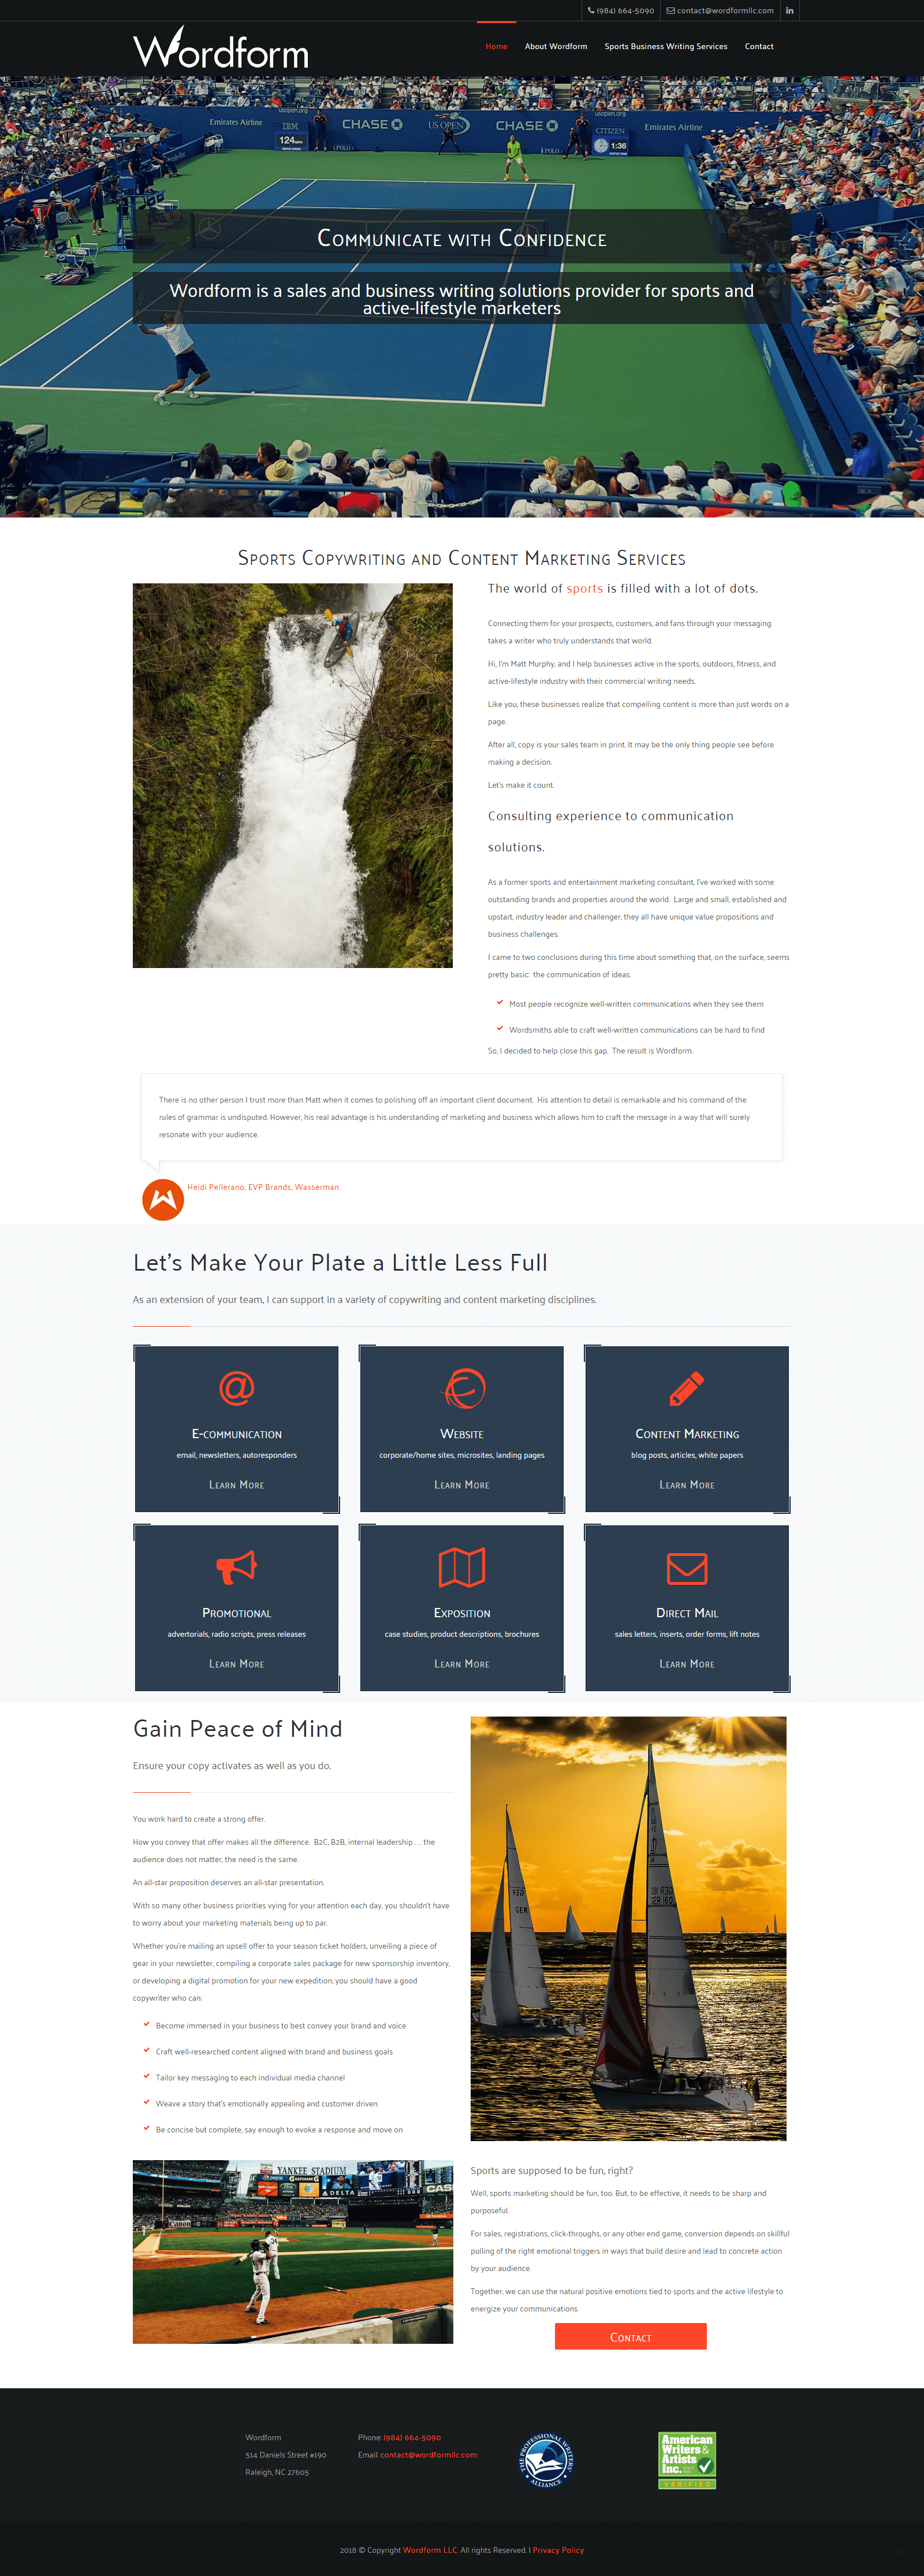
Task: Go to the Contact menu item
Action: [759, 46]
